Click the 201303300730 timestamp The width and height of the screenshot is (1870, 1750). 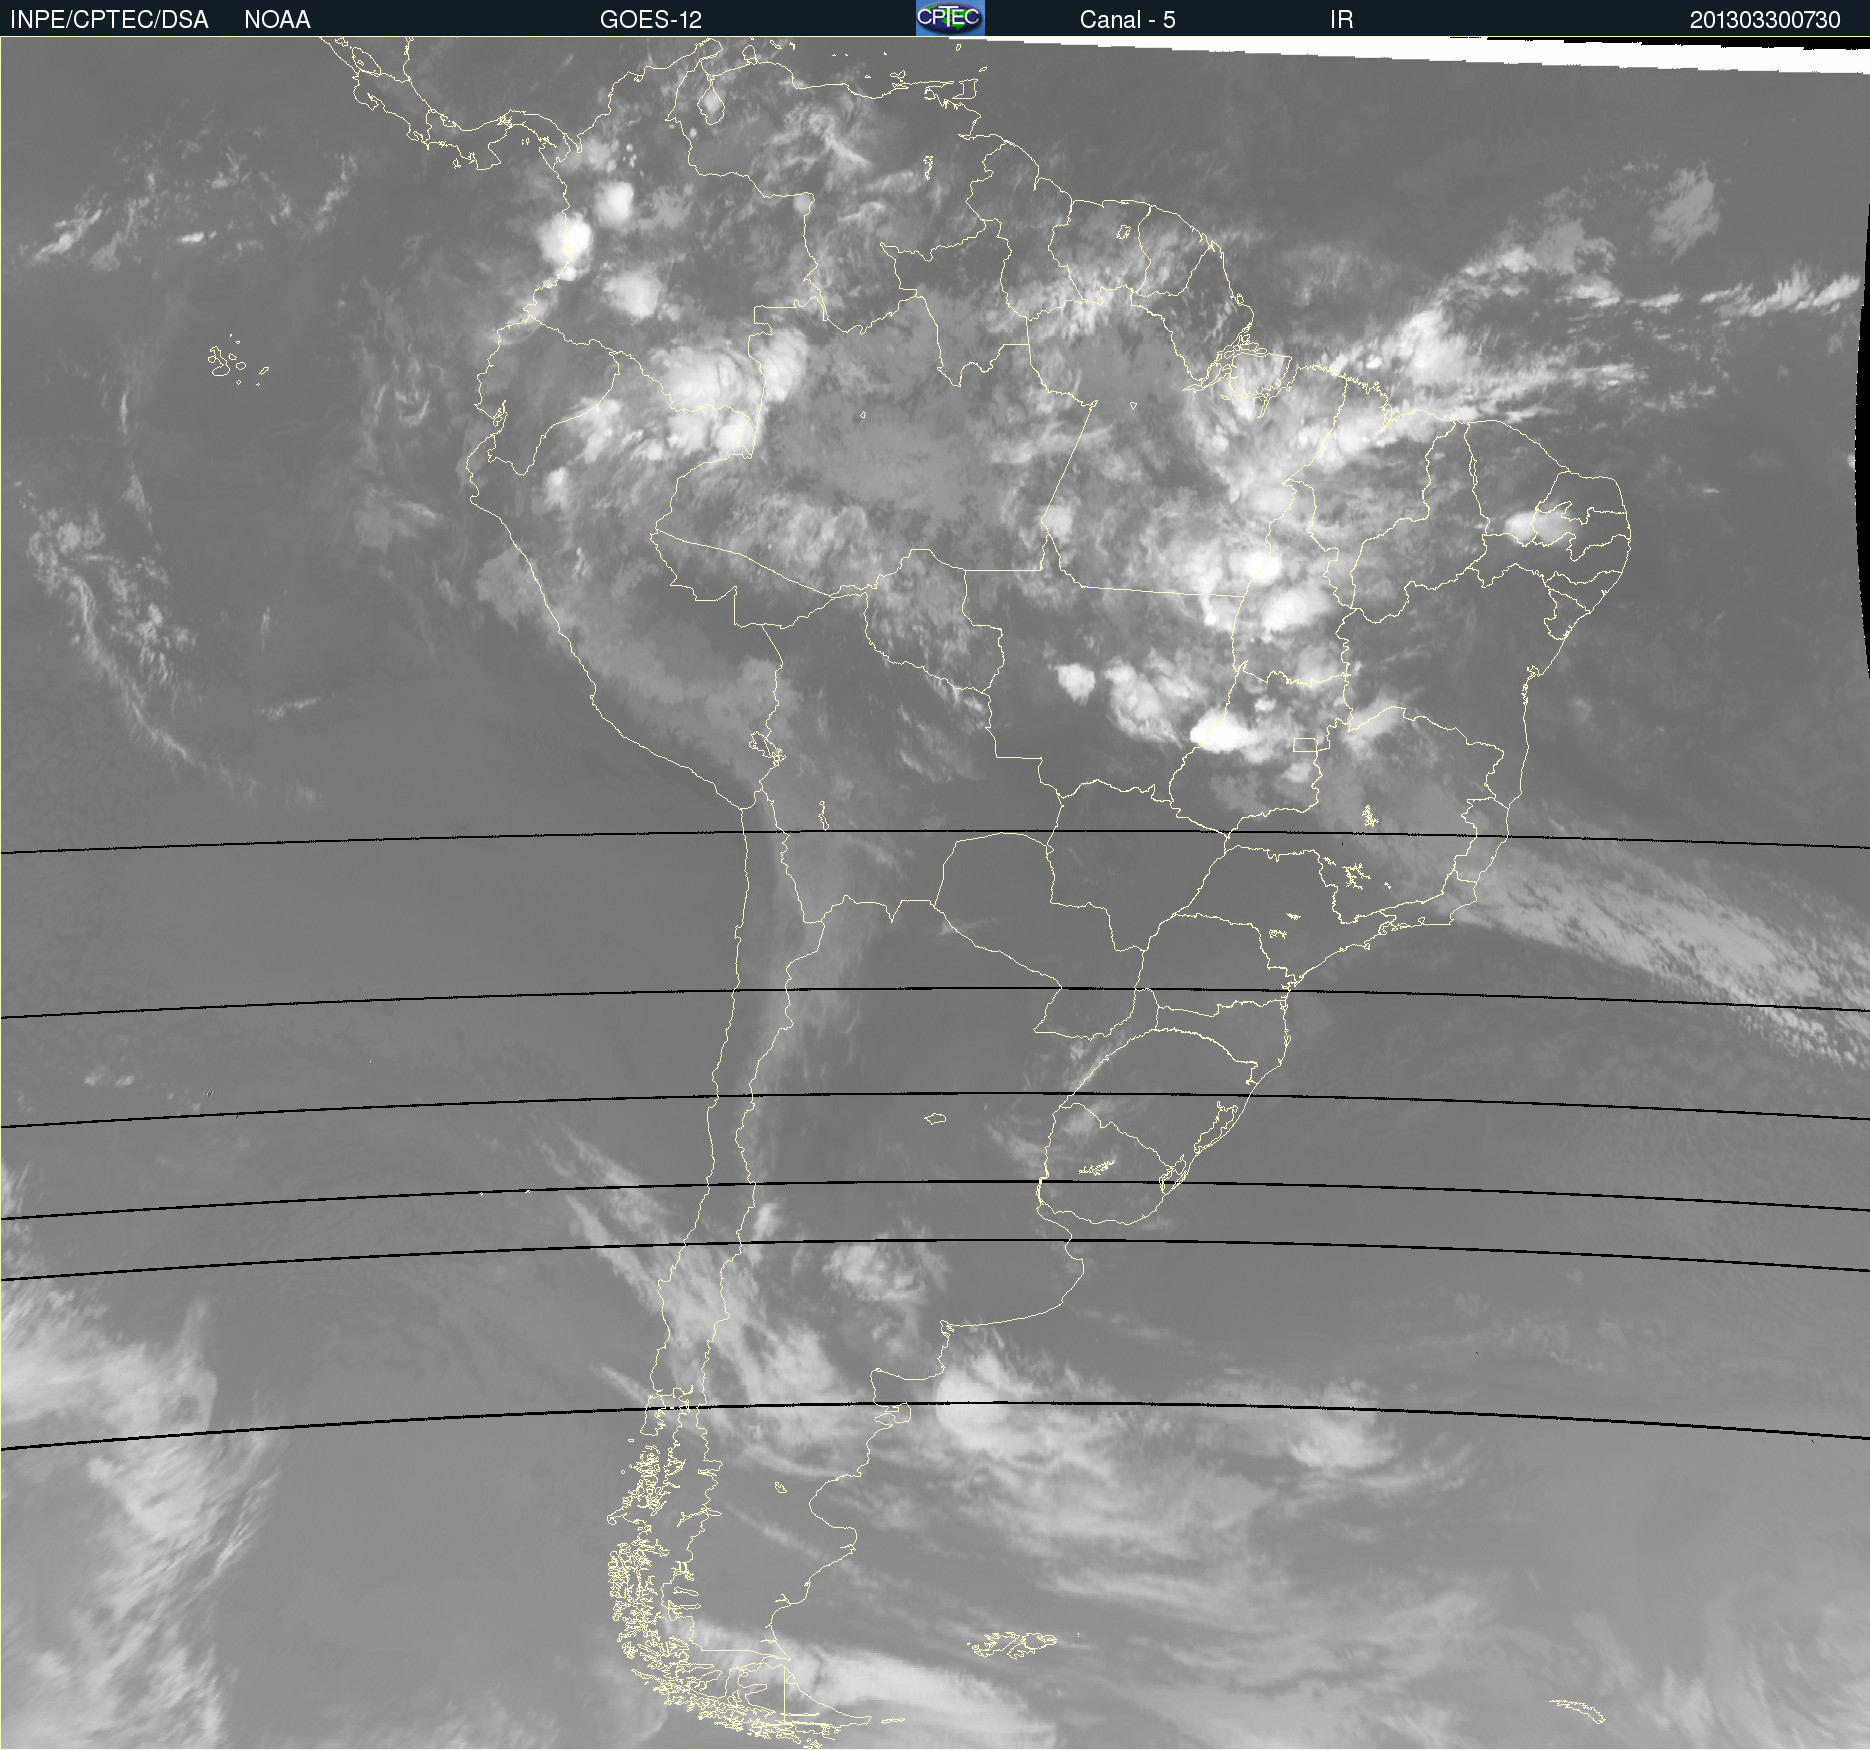[1765, 19]
